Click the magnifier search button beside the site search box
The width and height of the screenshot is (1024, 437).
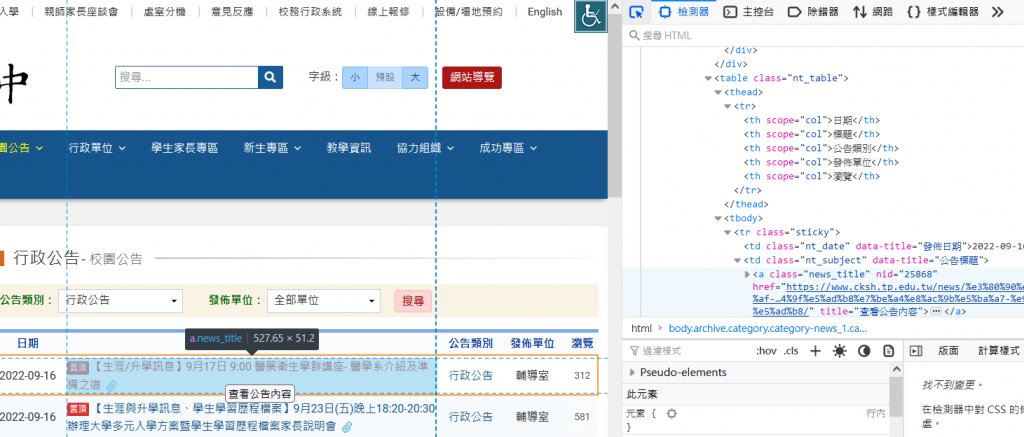pyautogui.click(x=270, y=78)
